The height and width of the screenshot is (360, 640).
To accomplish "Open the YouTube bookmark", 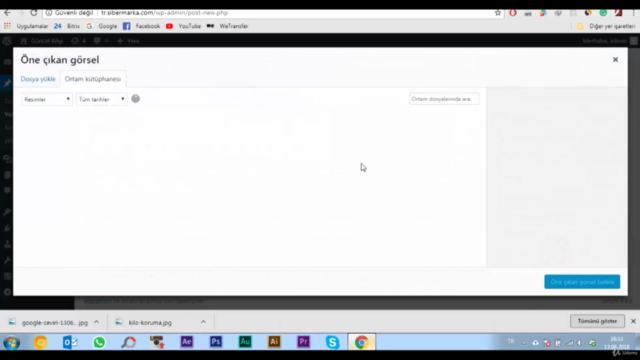I will [x=183, y=26].
